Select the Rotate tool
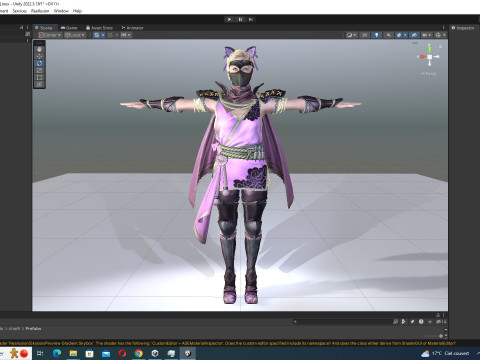This screenshot has width=480, height=360. (x=39, y=63)
